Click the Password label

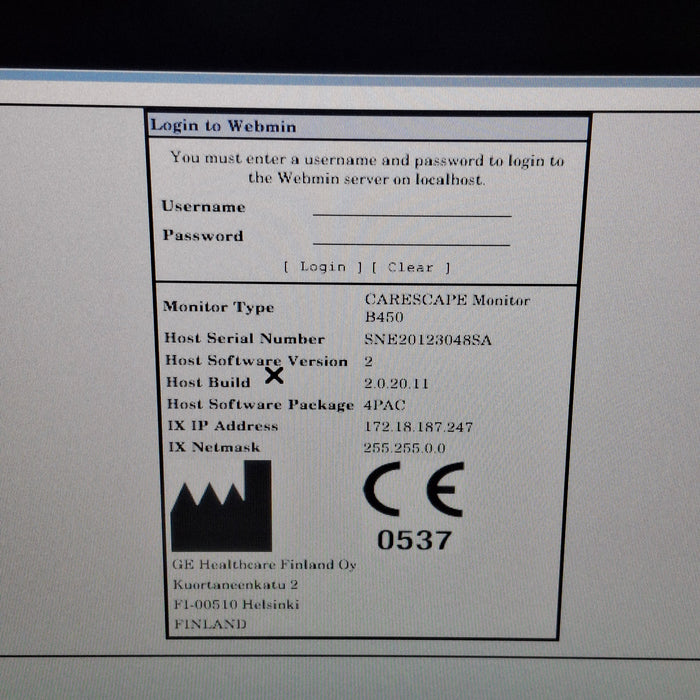pyautogui.click(x=203, y=236)
